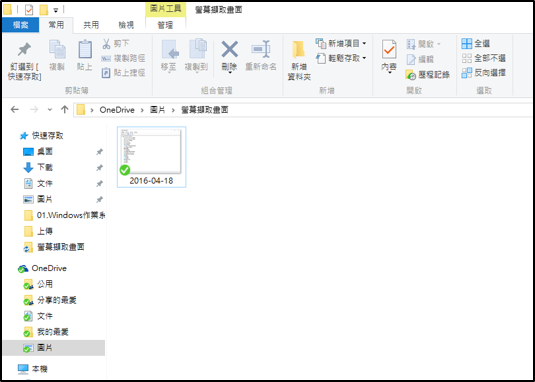This screenshot has width=535, height=382.
Task: Click the chevron after 圖片 in path
Action: point(173,110)
